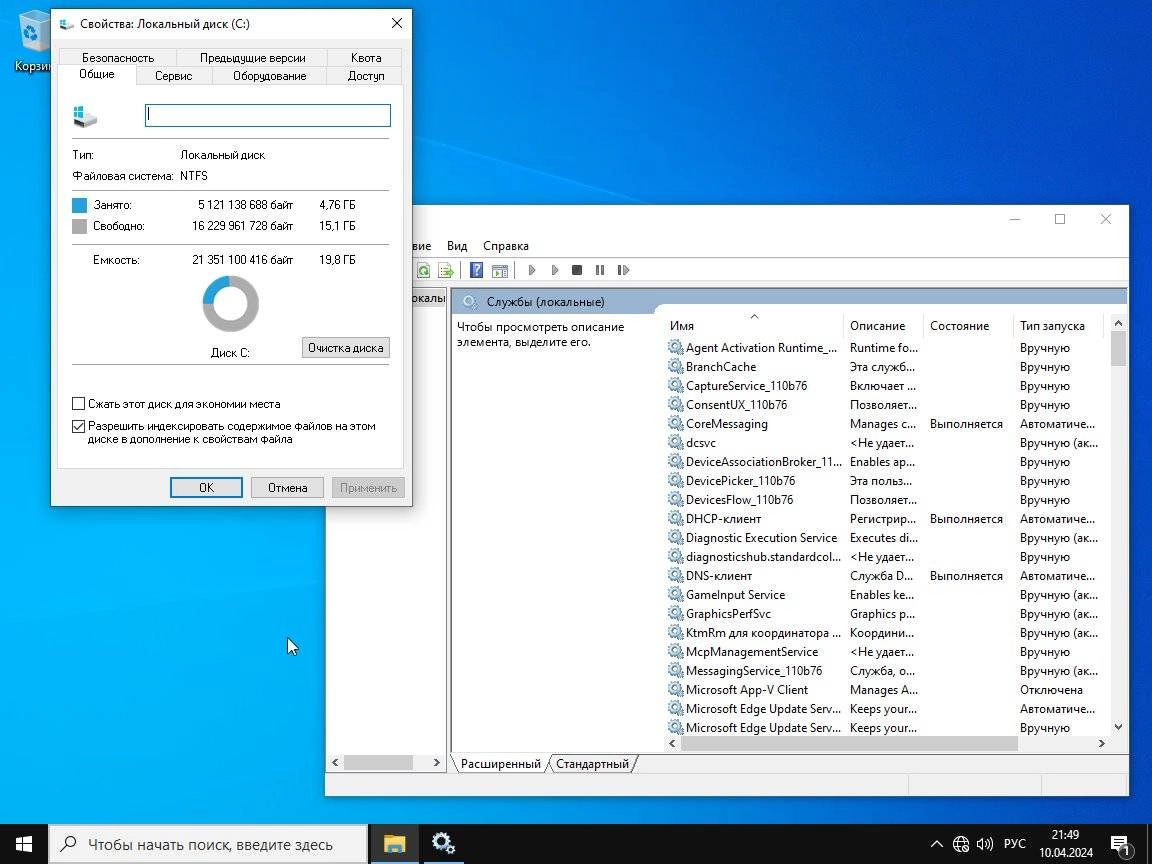The image size is (1152, 864).
Task: Switch to the Стандартный view tab
Action: (592, 764)
